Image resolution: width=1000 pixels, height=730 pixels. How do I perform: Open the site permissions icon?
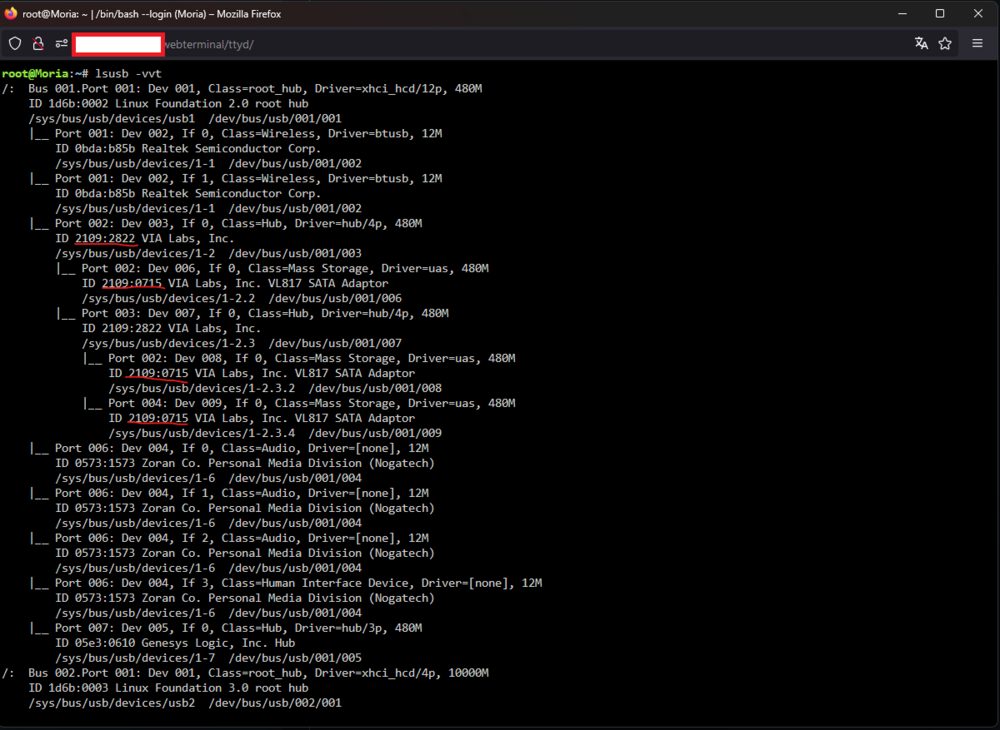(61, 43)
